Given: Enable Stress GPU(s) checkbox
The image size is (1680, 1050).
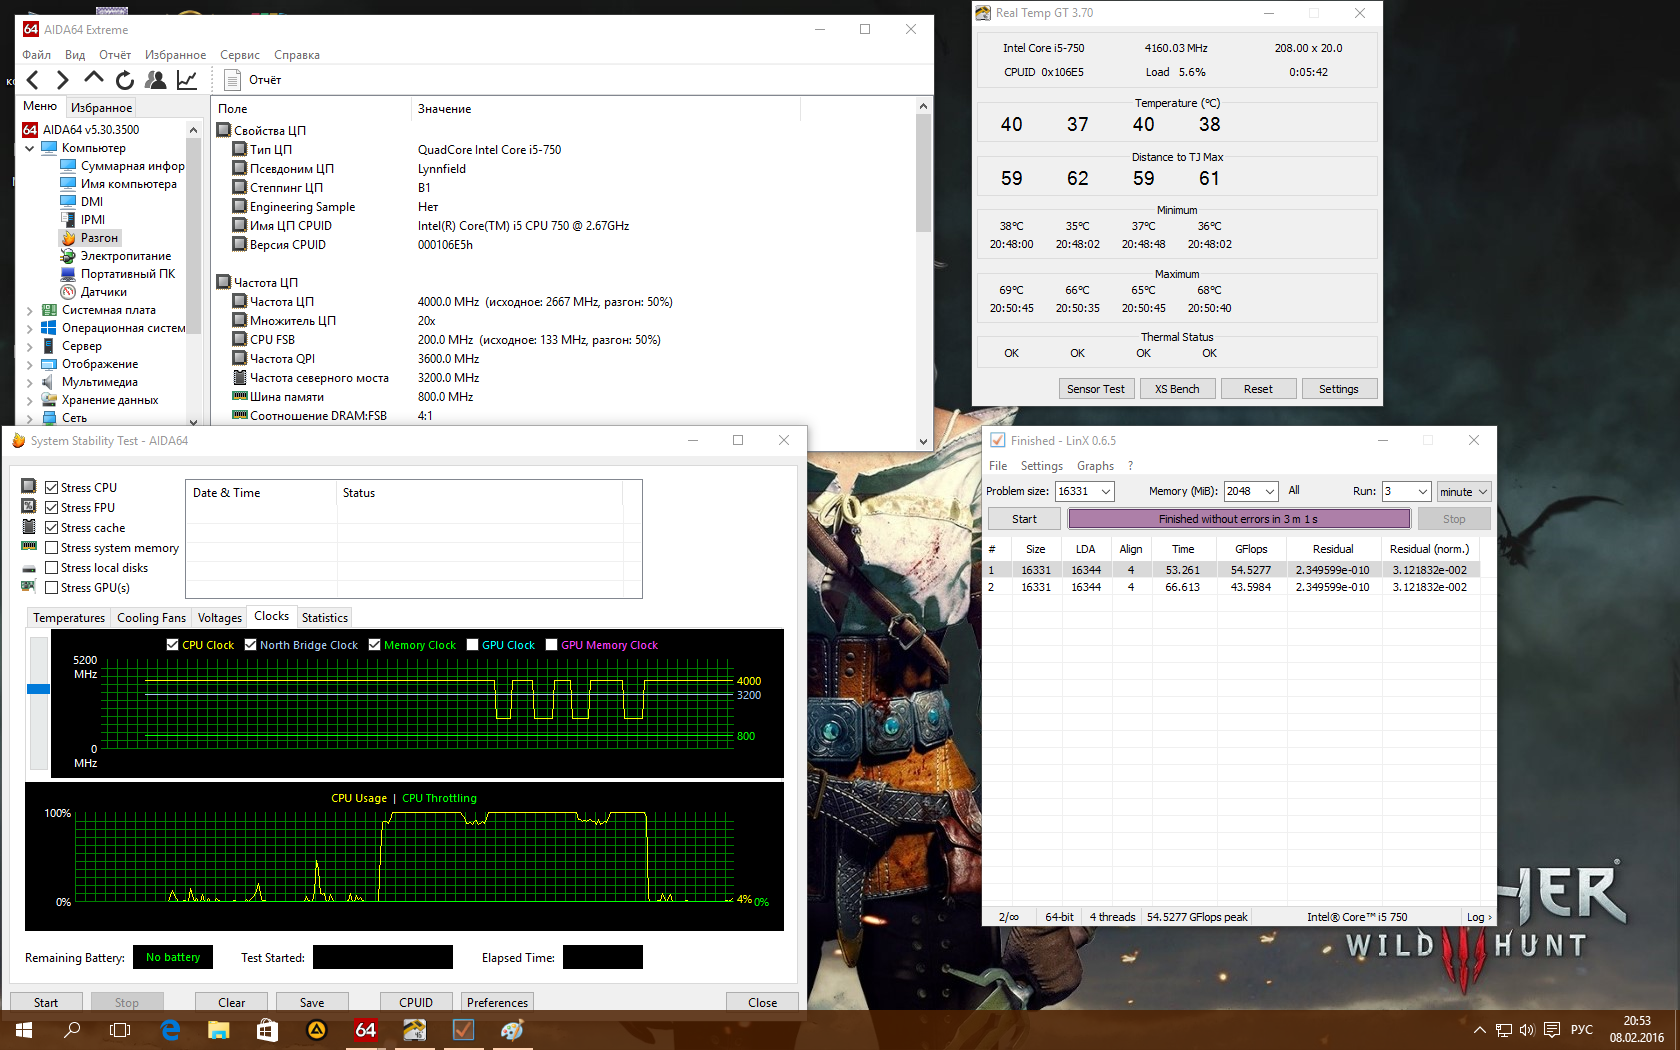Looking at the screenshot, I should (51, 588).
